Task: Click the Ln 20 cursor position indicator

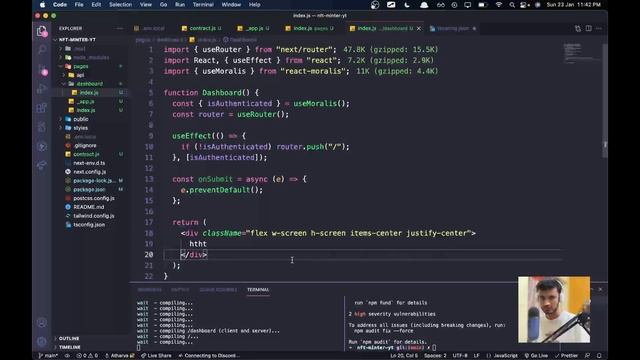Action: tap(404, 356)
